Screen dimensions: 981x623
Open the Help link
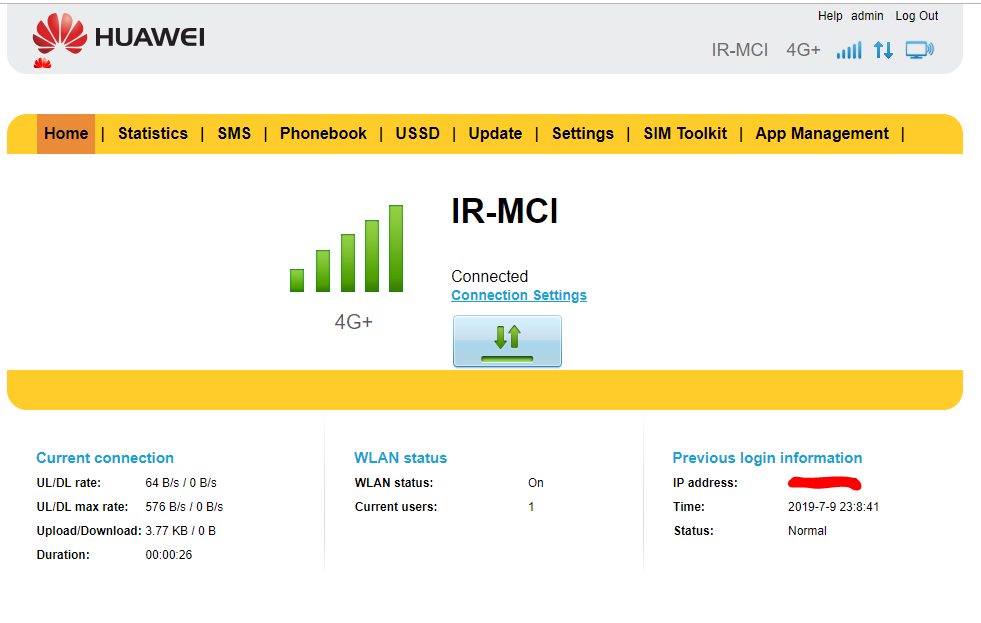(x=830, y=16)
